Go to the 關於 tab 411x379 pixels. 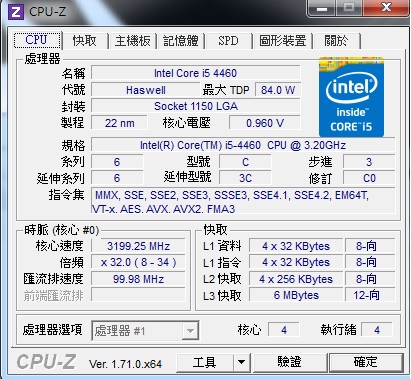tap(336, 41)
